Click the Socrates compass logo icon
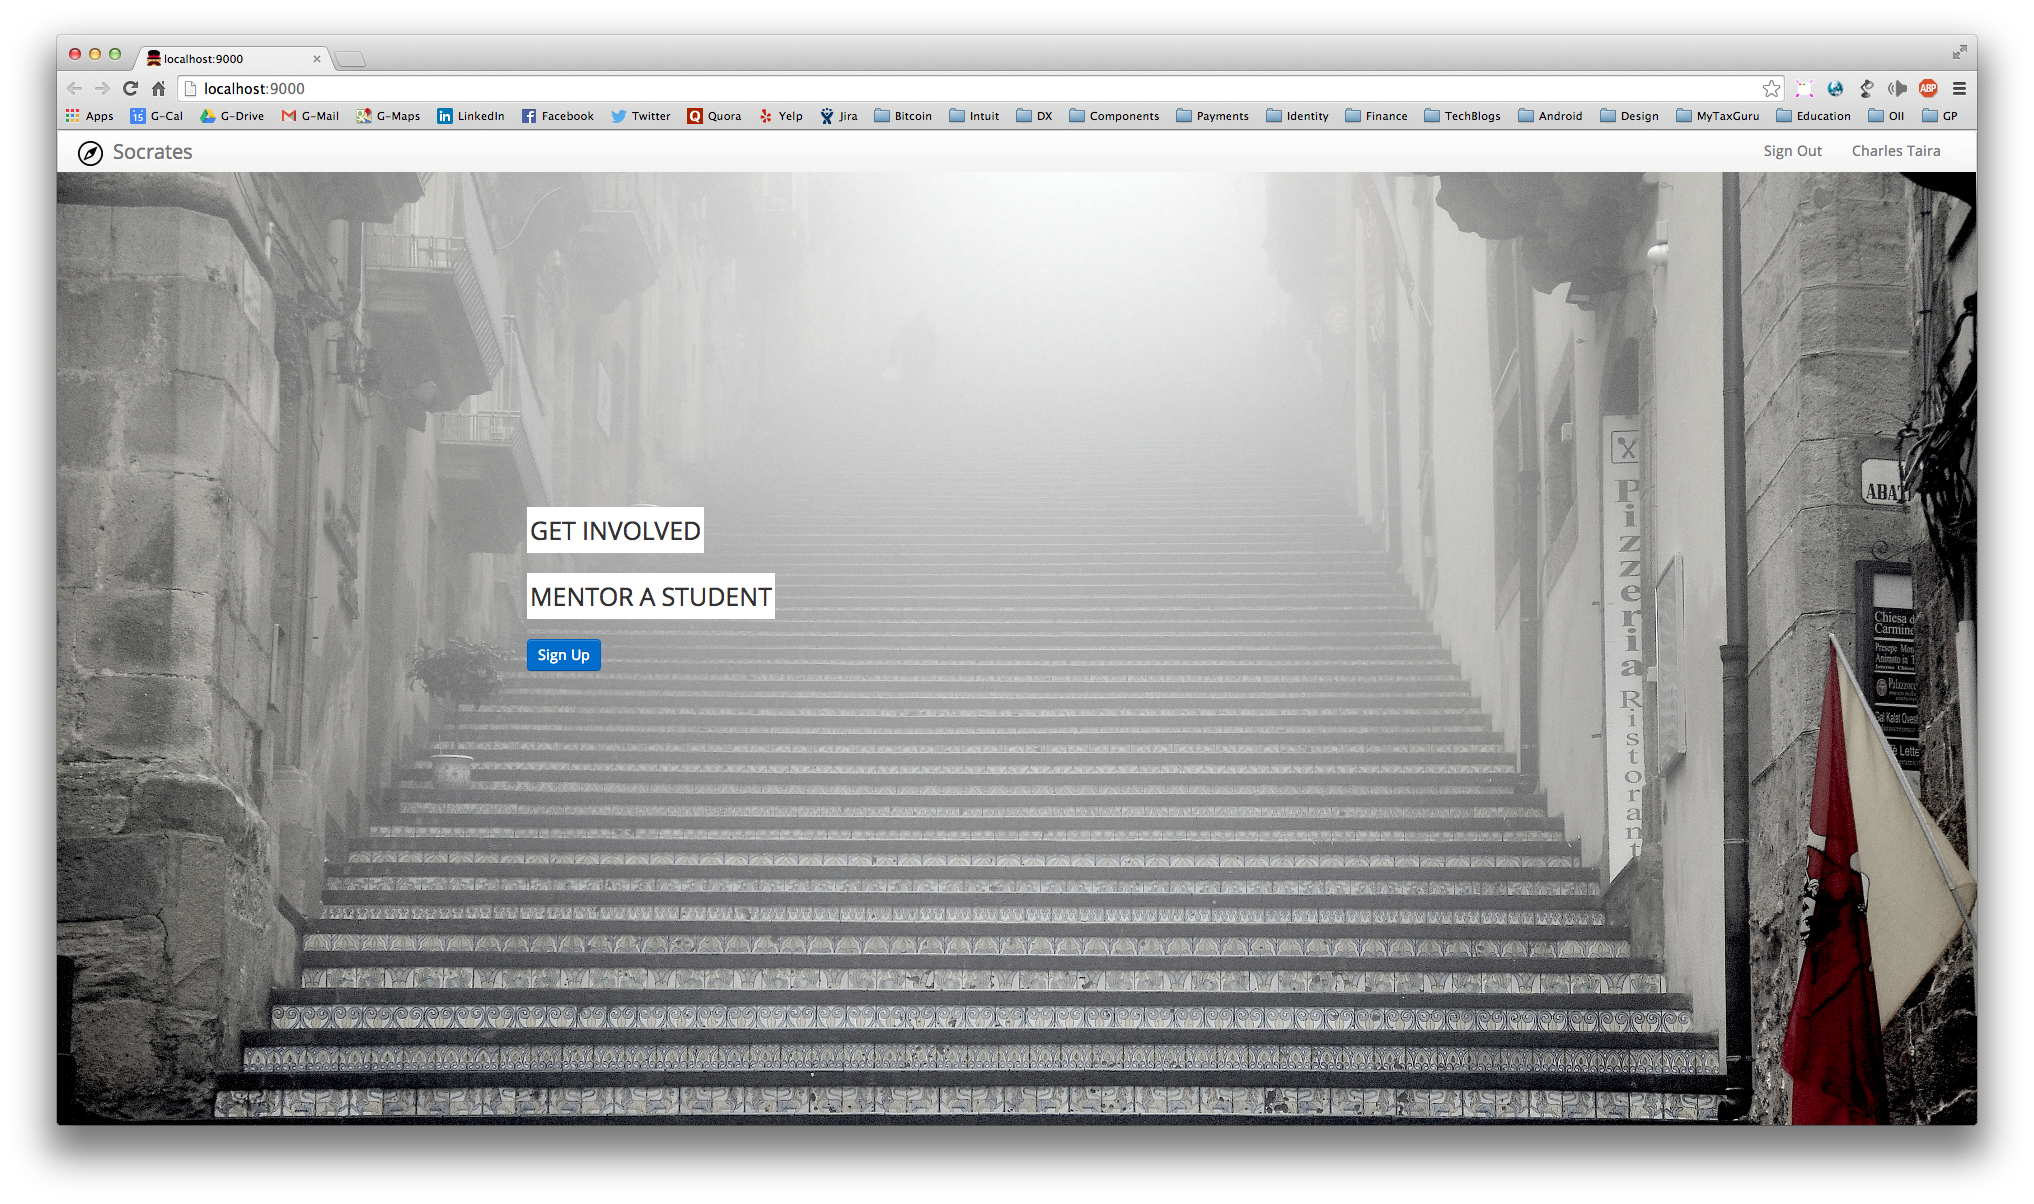Screen dimensions: 2034x1204 point(90,152)
